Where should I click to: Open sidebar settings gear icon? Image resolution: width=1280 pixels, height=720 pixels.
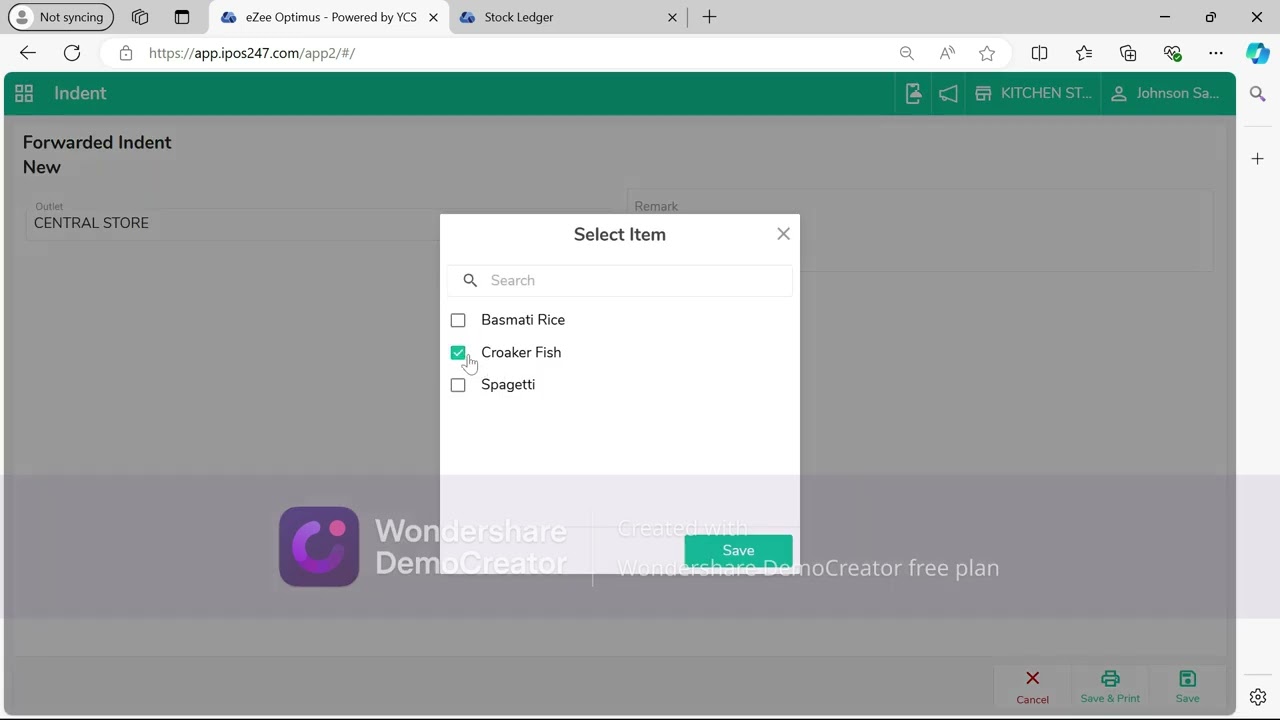point(1258,697)
